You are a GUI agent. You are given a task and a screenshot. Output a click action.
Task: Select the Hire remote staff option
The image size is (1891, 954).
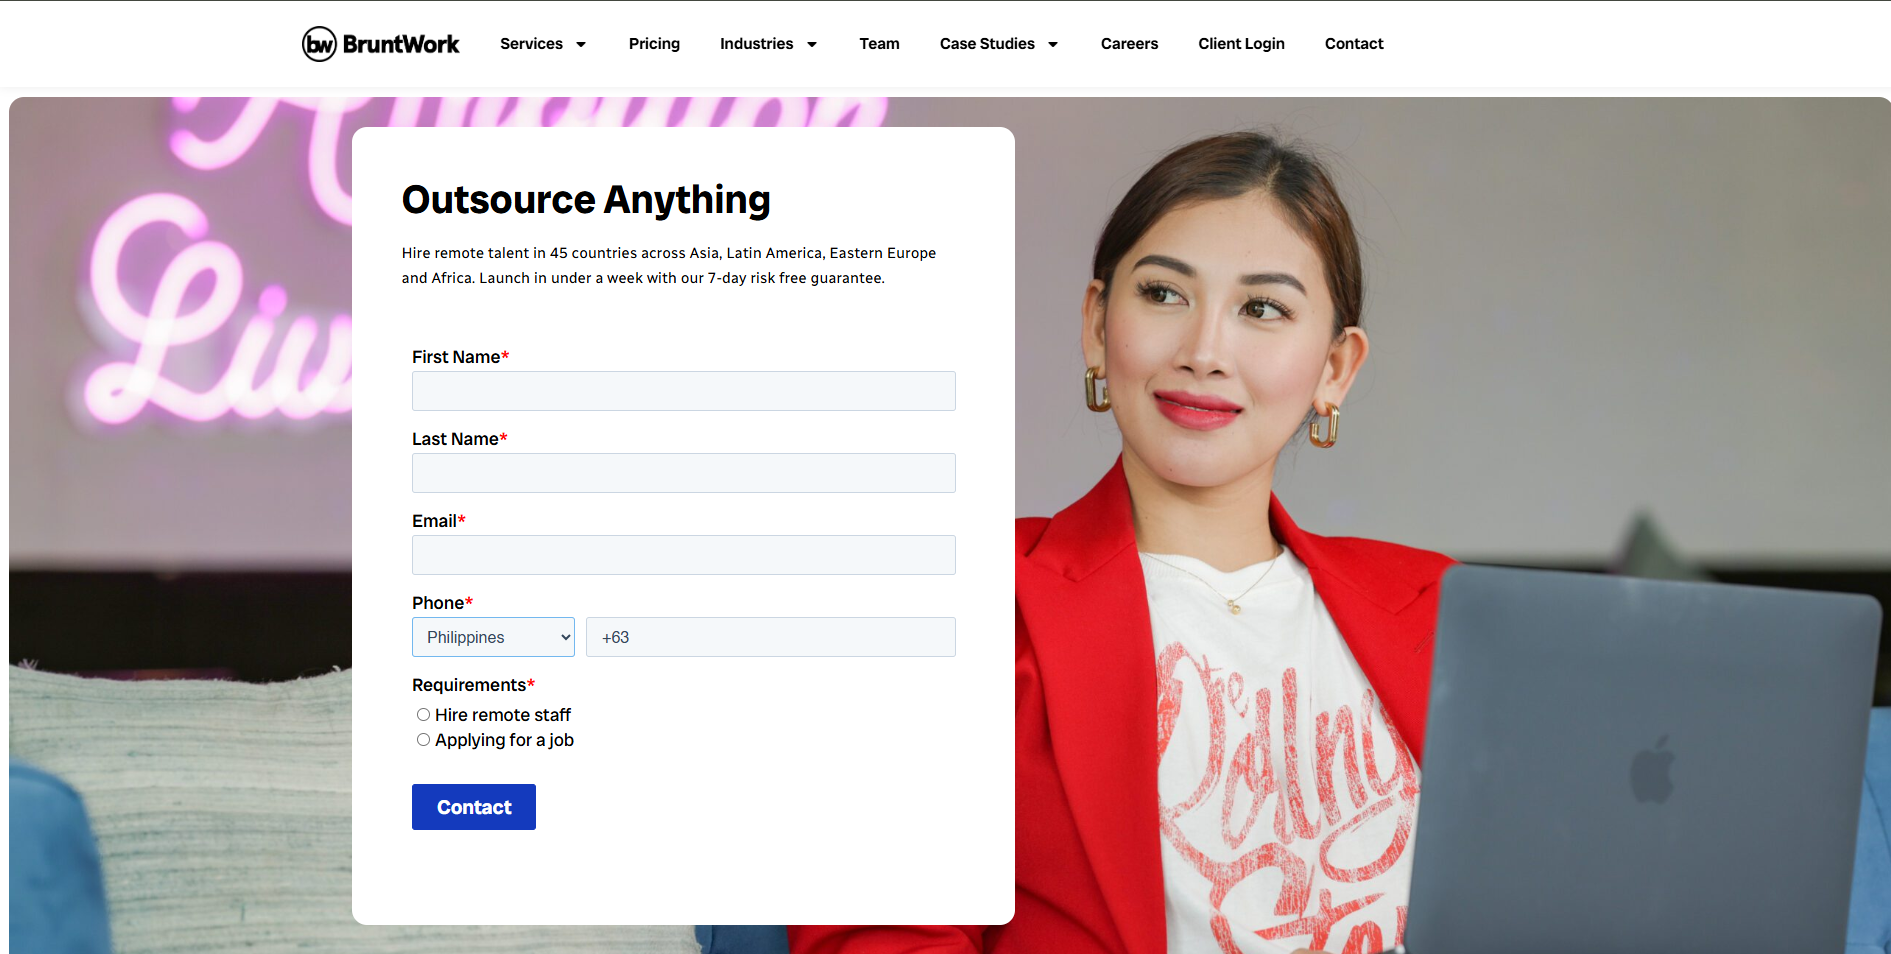click(424, 715)
